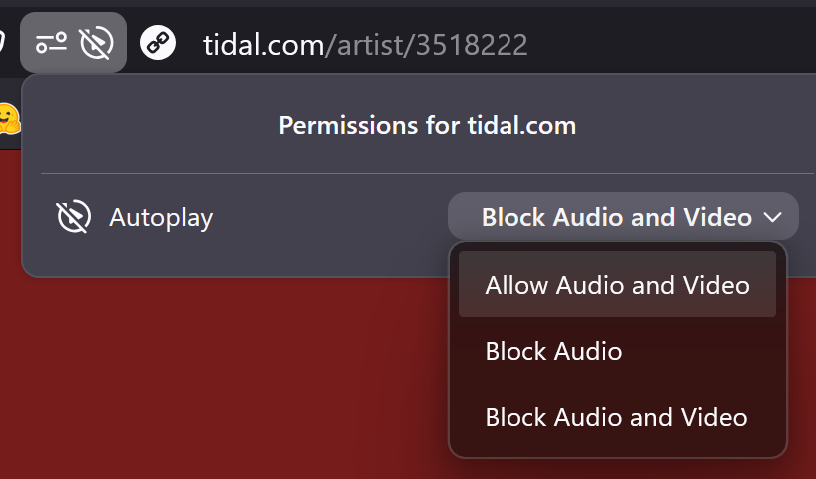
Task: Pick Block Audio and Video in the open list
Action: 617,417
